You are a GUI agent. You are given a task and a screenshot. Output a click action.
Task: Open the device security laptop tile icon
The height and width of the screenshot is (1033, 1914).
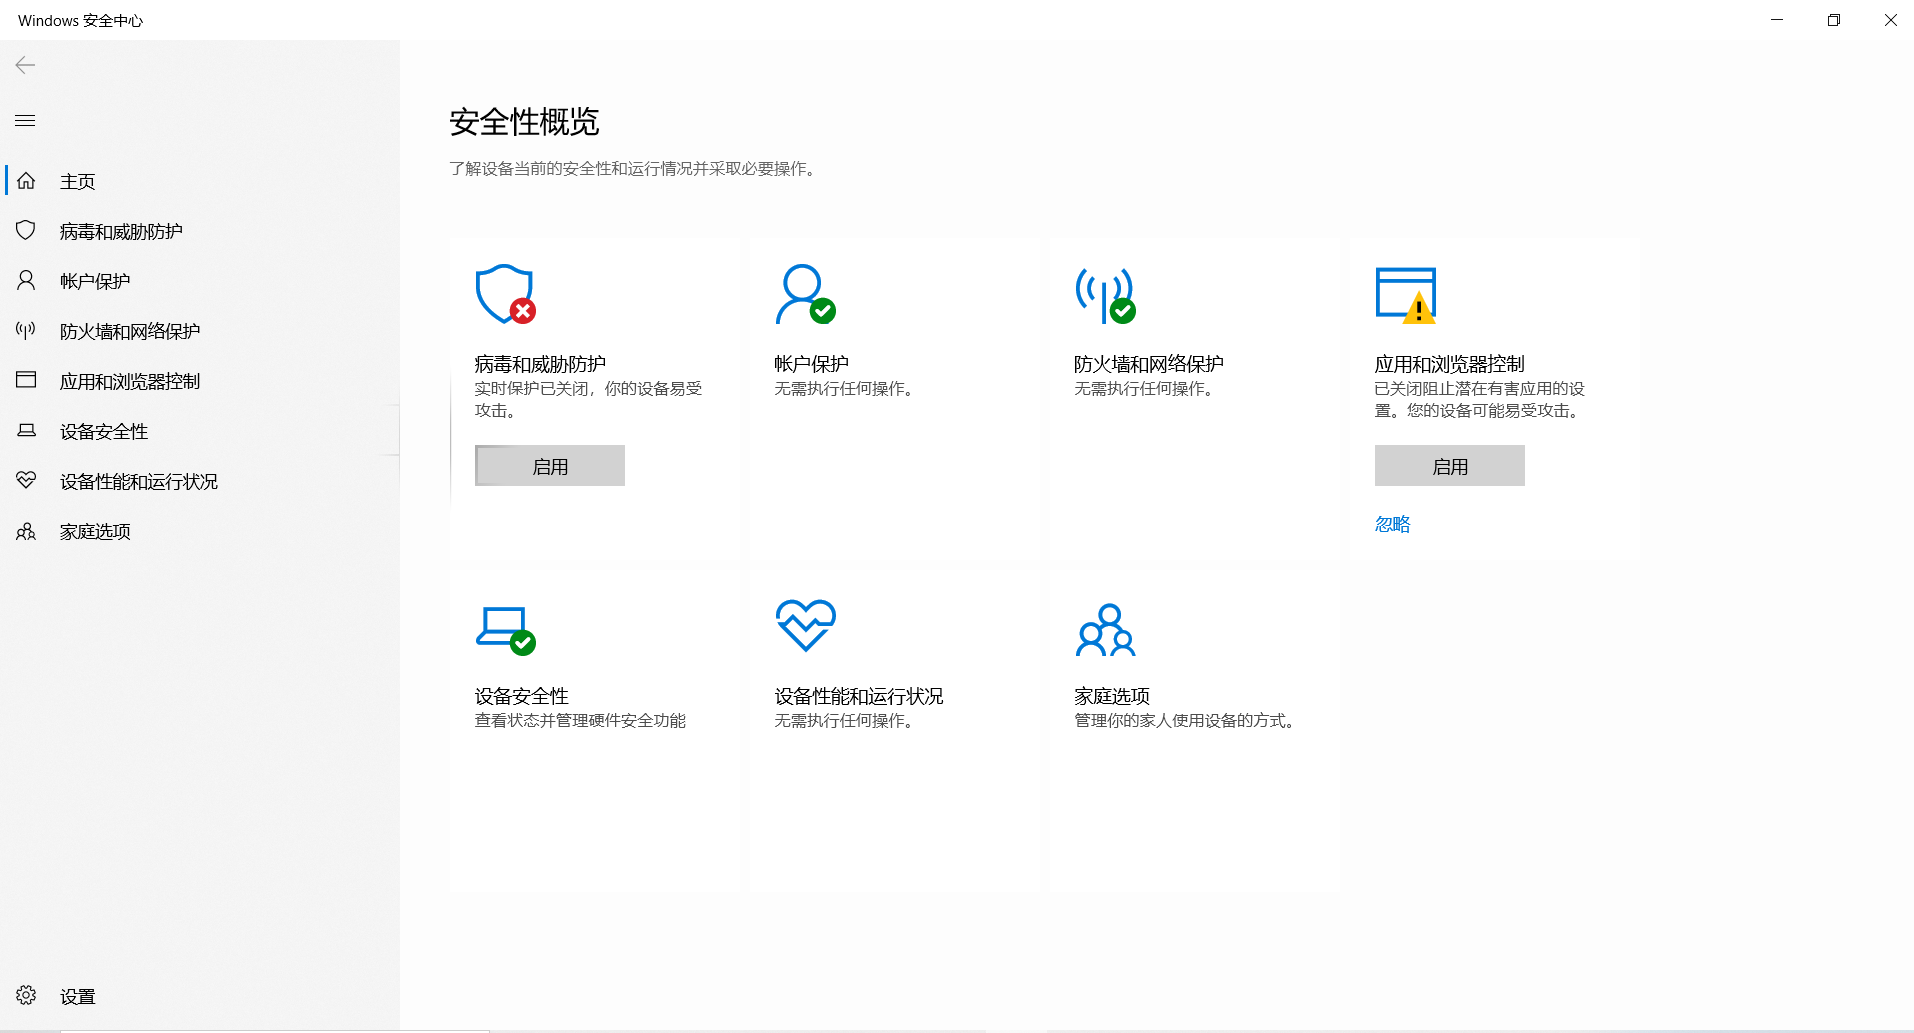coord(505,630)
